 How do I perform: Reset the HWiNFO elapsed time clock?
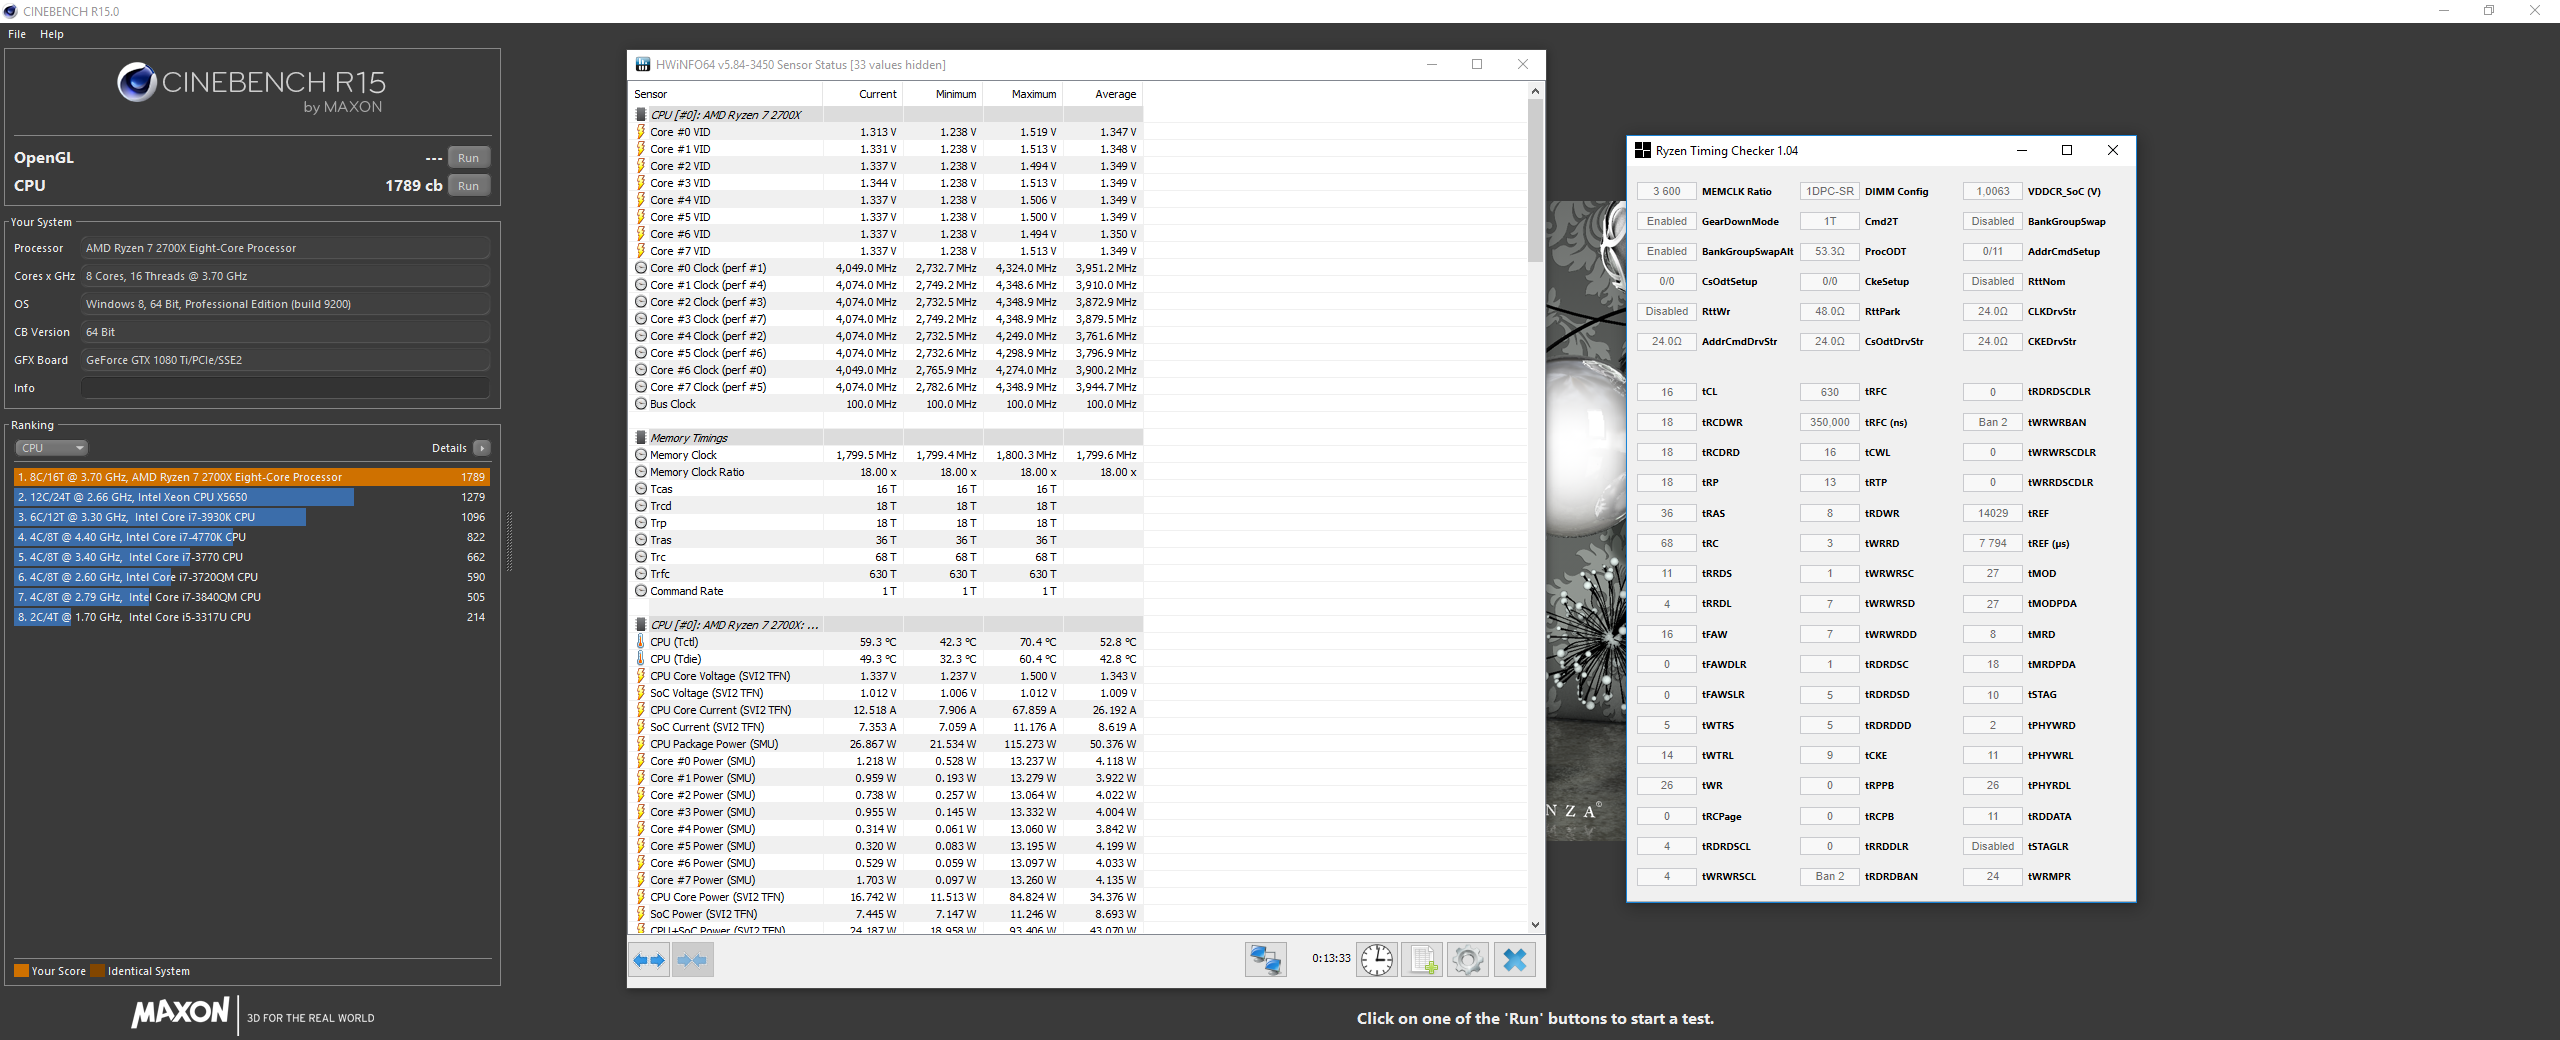pos(1377,960)
